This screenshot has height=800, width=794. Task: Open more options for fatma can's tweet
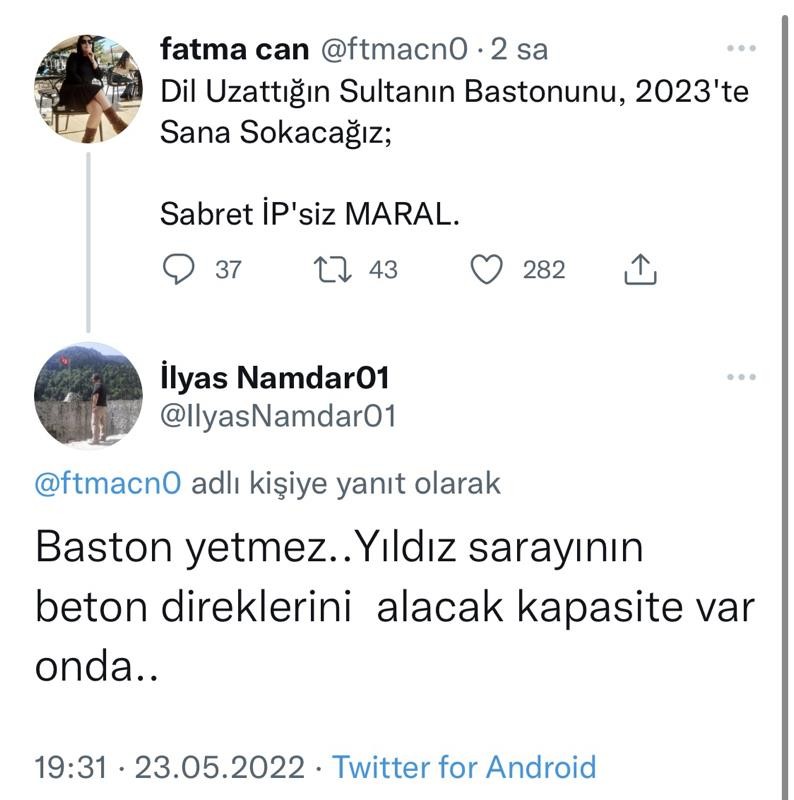coord(741,48)
